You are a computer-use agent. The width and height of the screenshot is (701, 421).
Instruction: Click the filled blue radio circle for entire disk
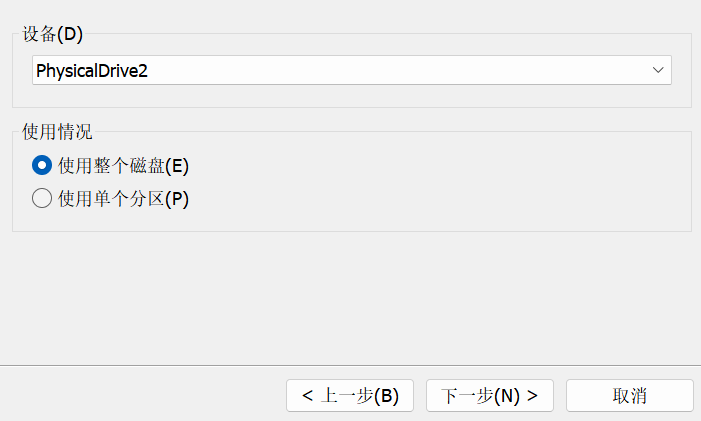pos(42,165)
